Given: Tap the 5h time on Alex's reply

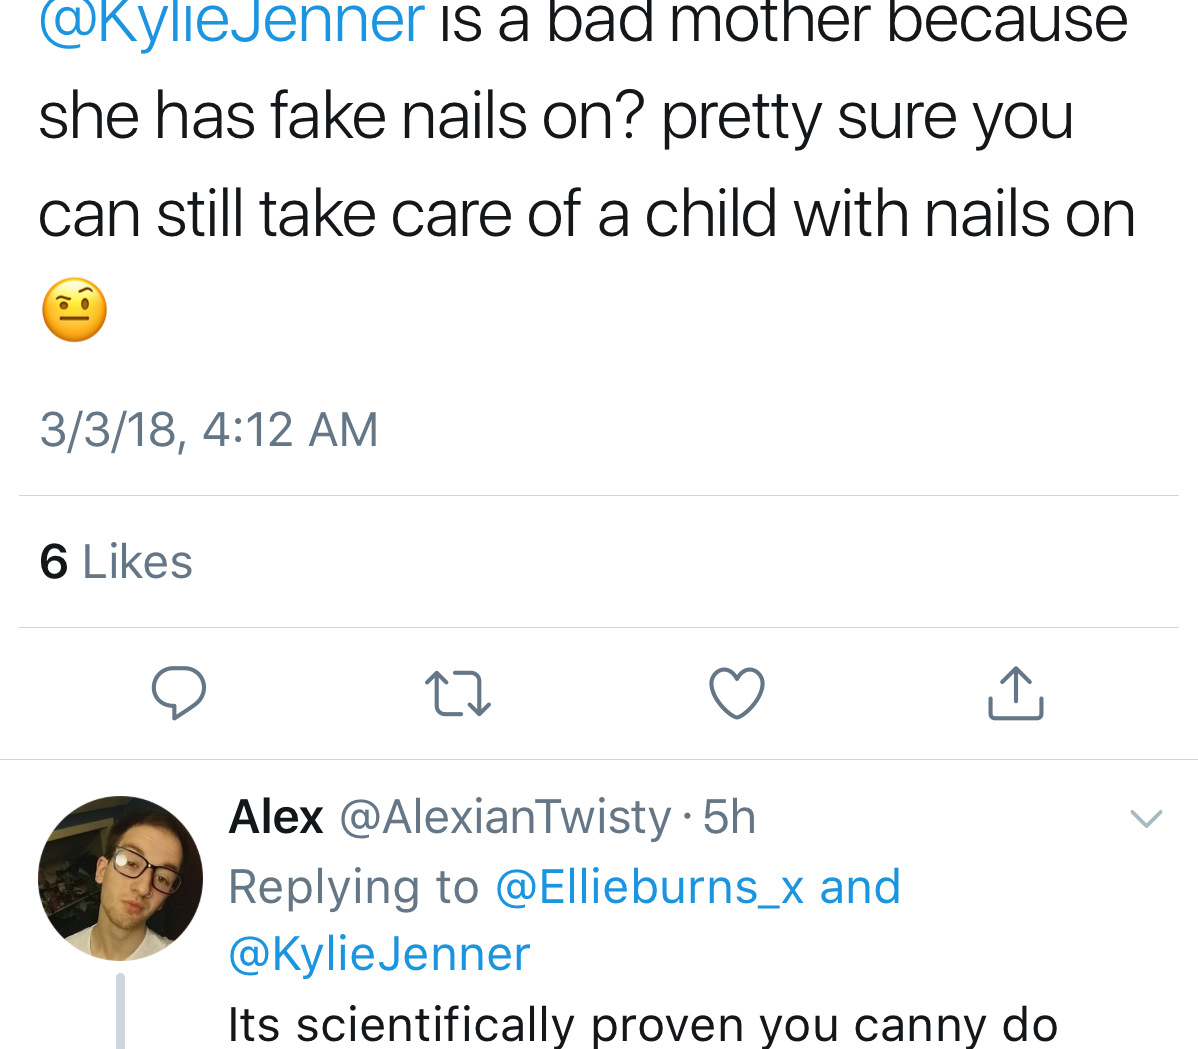Looking at the screenshot, I should pos(729,817).
